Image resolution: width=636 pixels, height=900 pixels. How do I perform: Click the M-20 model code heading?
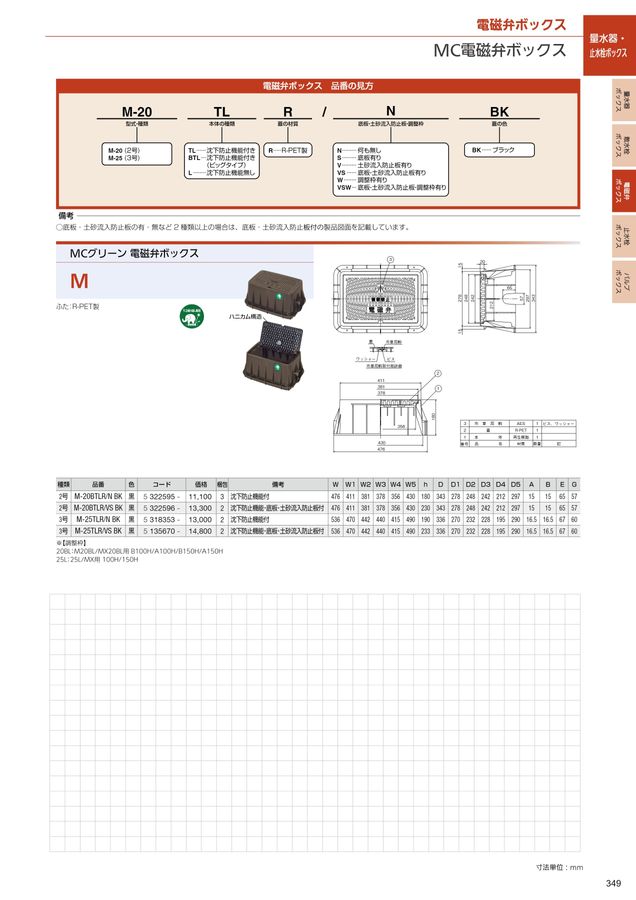click(137, 112)
